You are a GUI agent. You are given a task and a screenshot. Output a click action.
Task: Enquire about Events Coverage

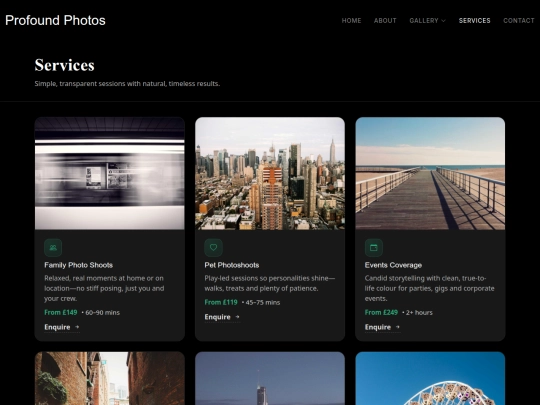tap(382, 327)
